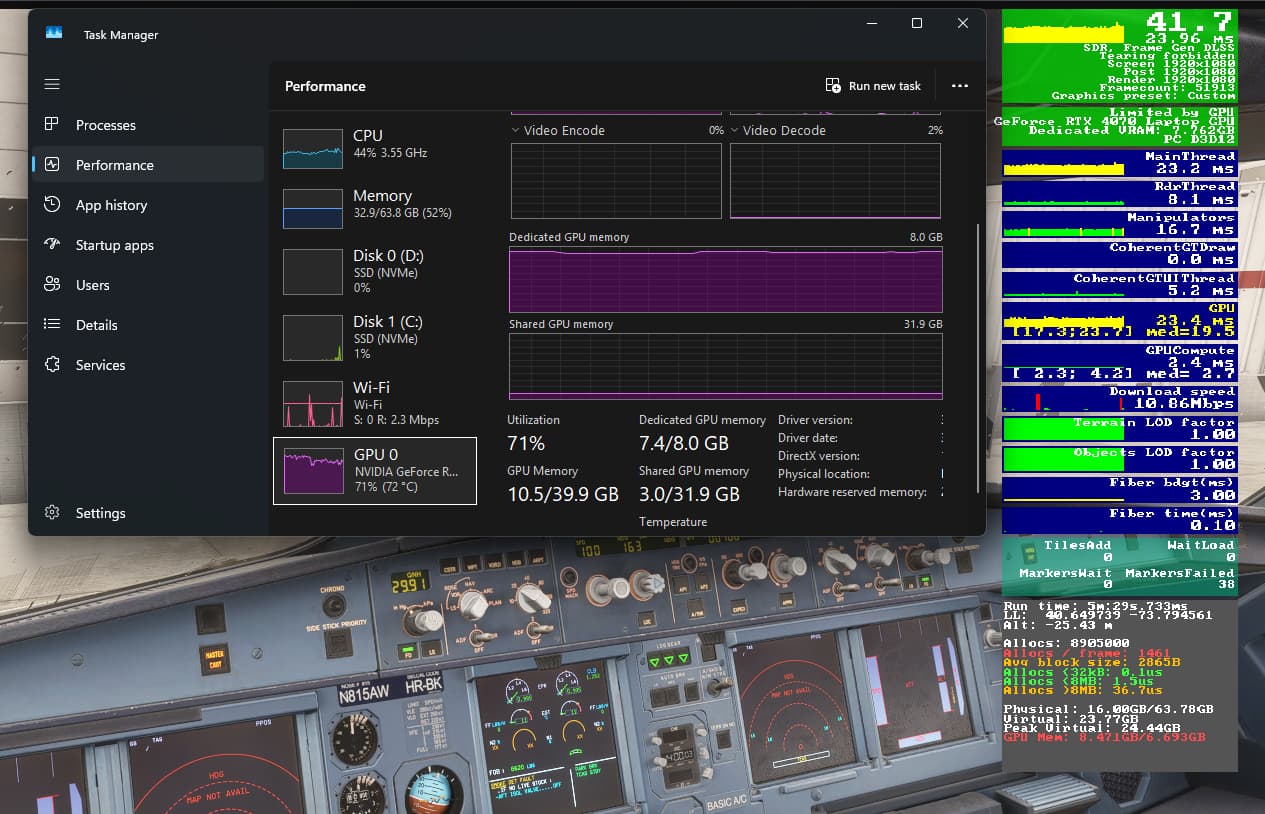
Task: Open App history from the sidebar
Action: point(52,204)
